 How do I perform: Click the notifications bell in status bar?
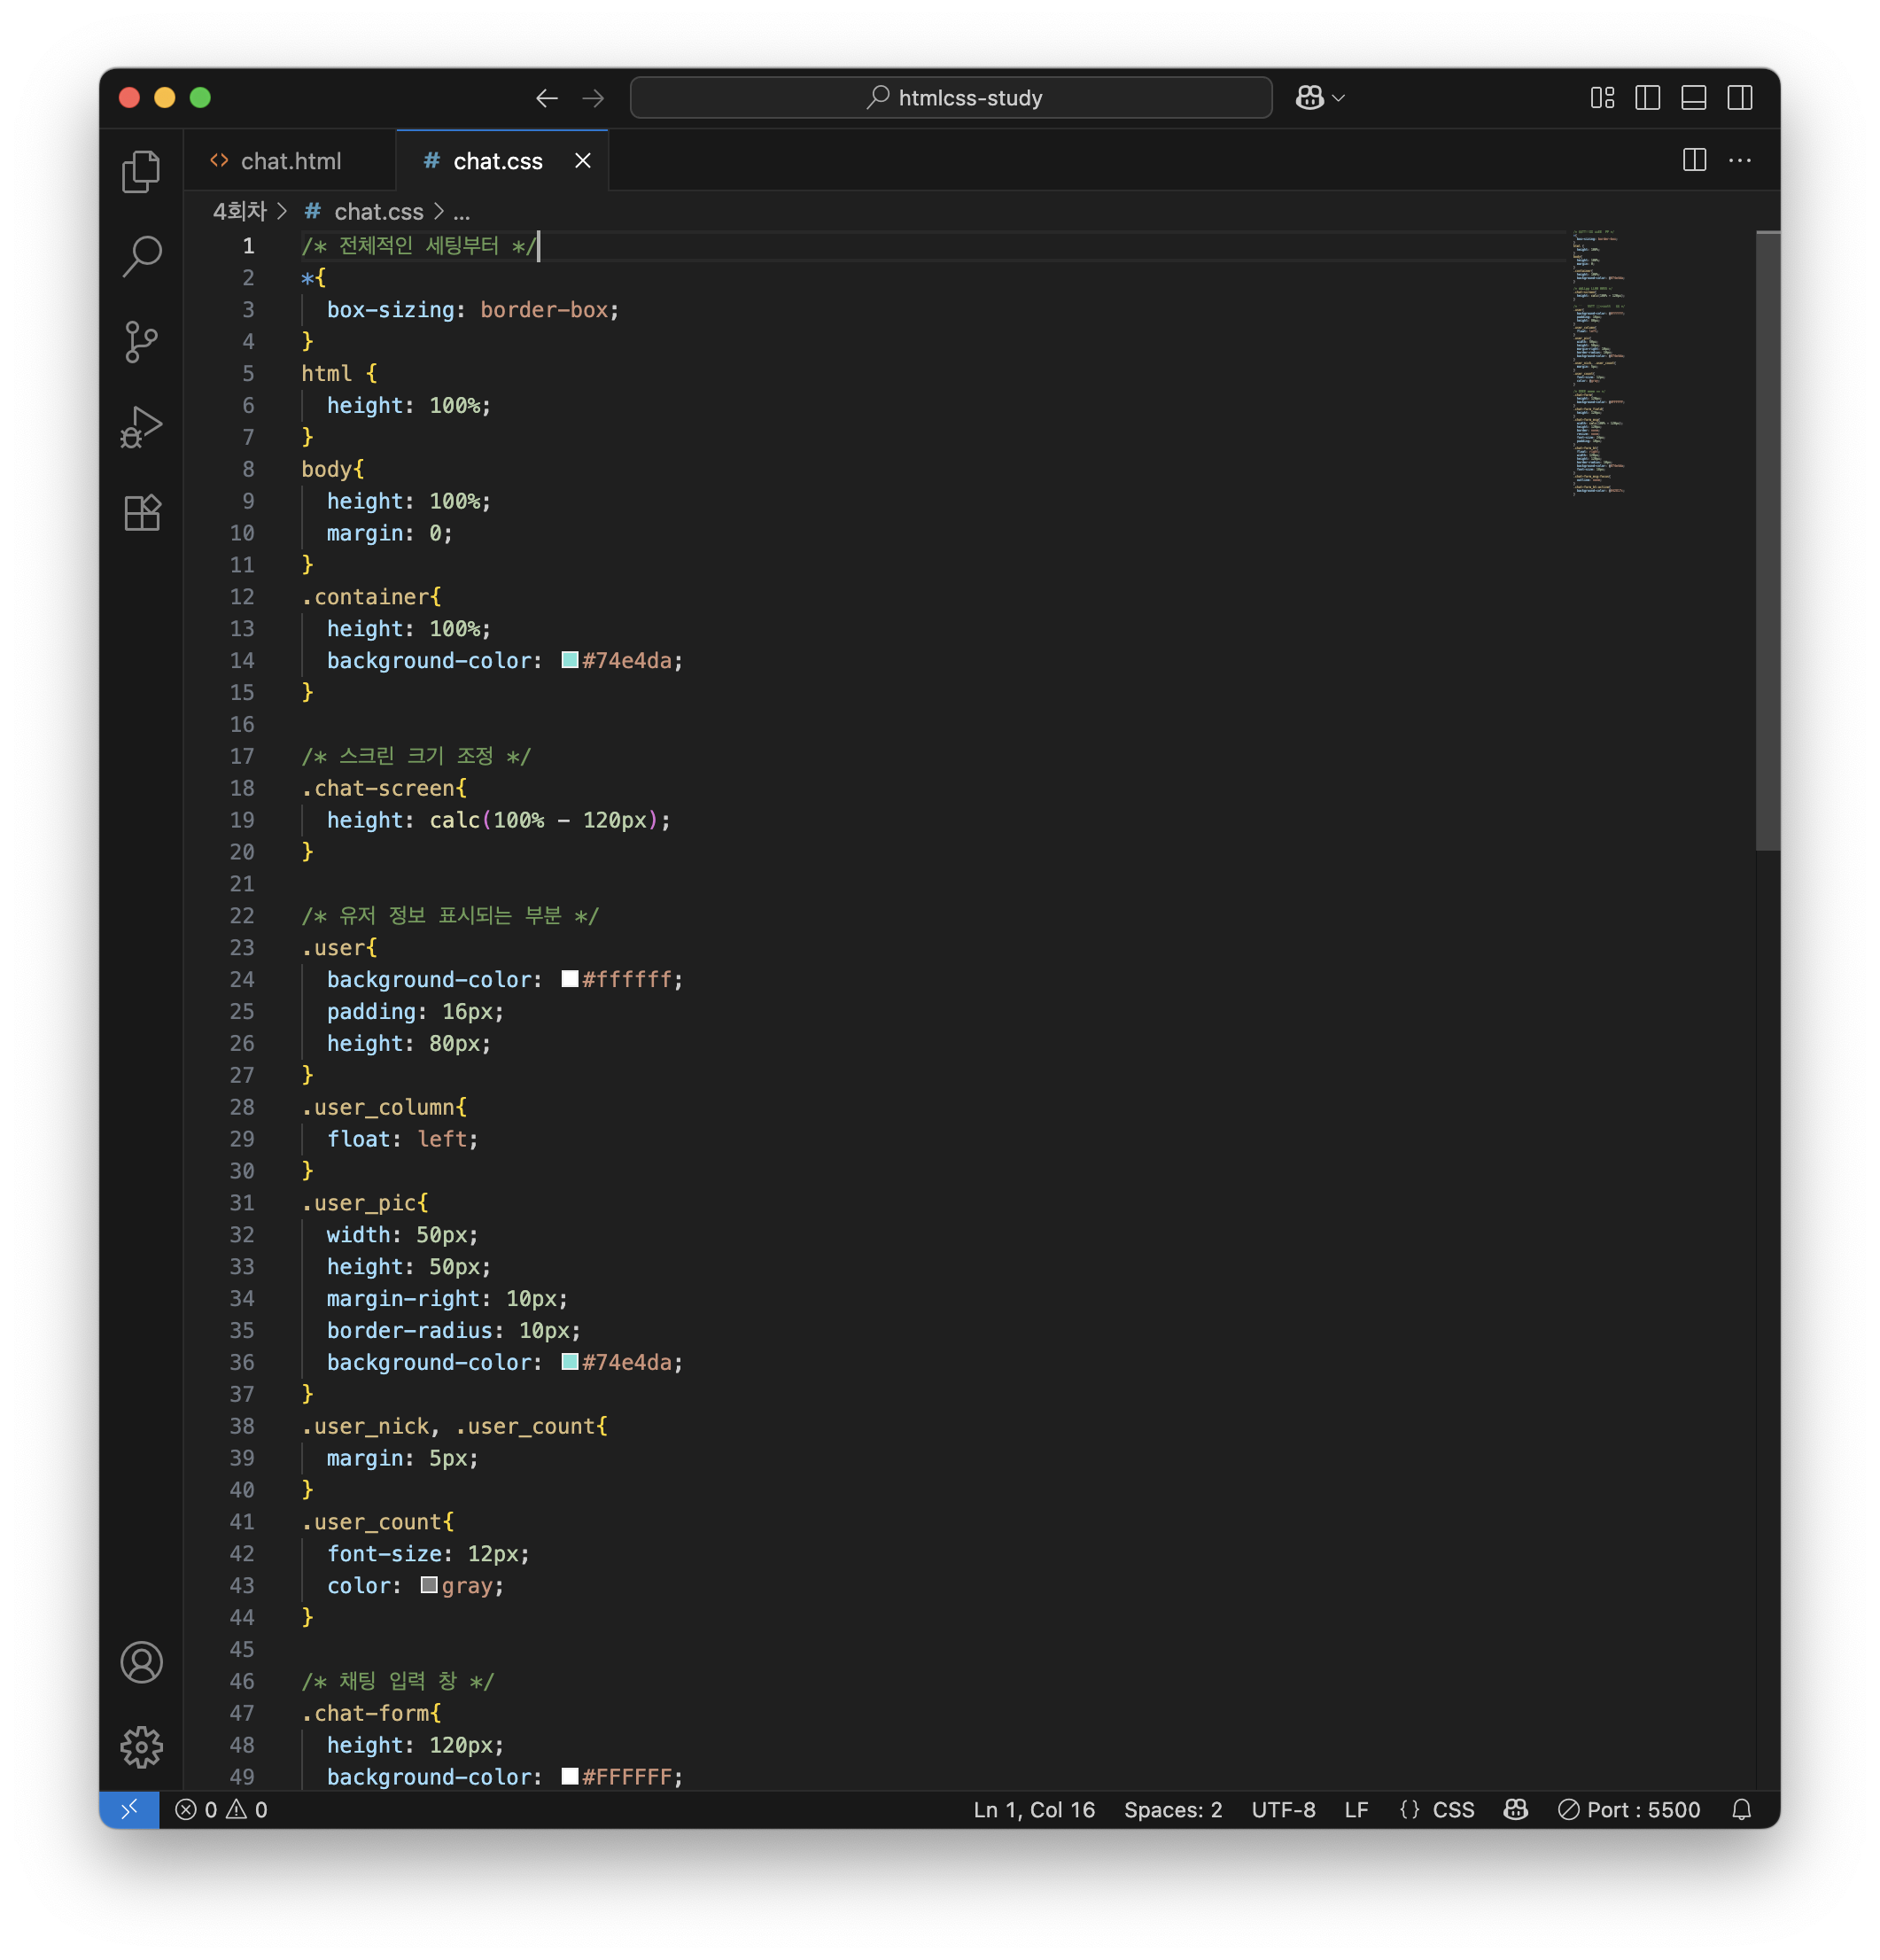click(1741, 1809)
